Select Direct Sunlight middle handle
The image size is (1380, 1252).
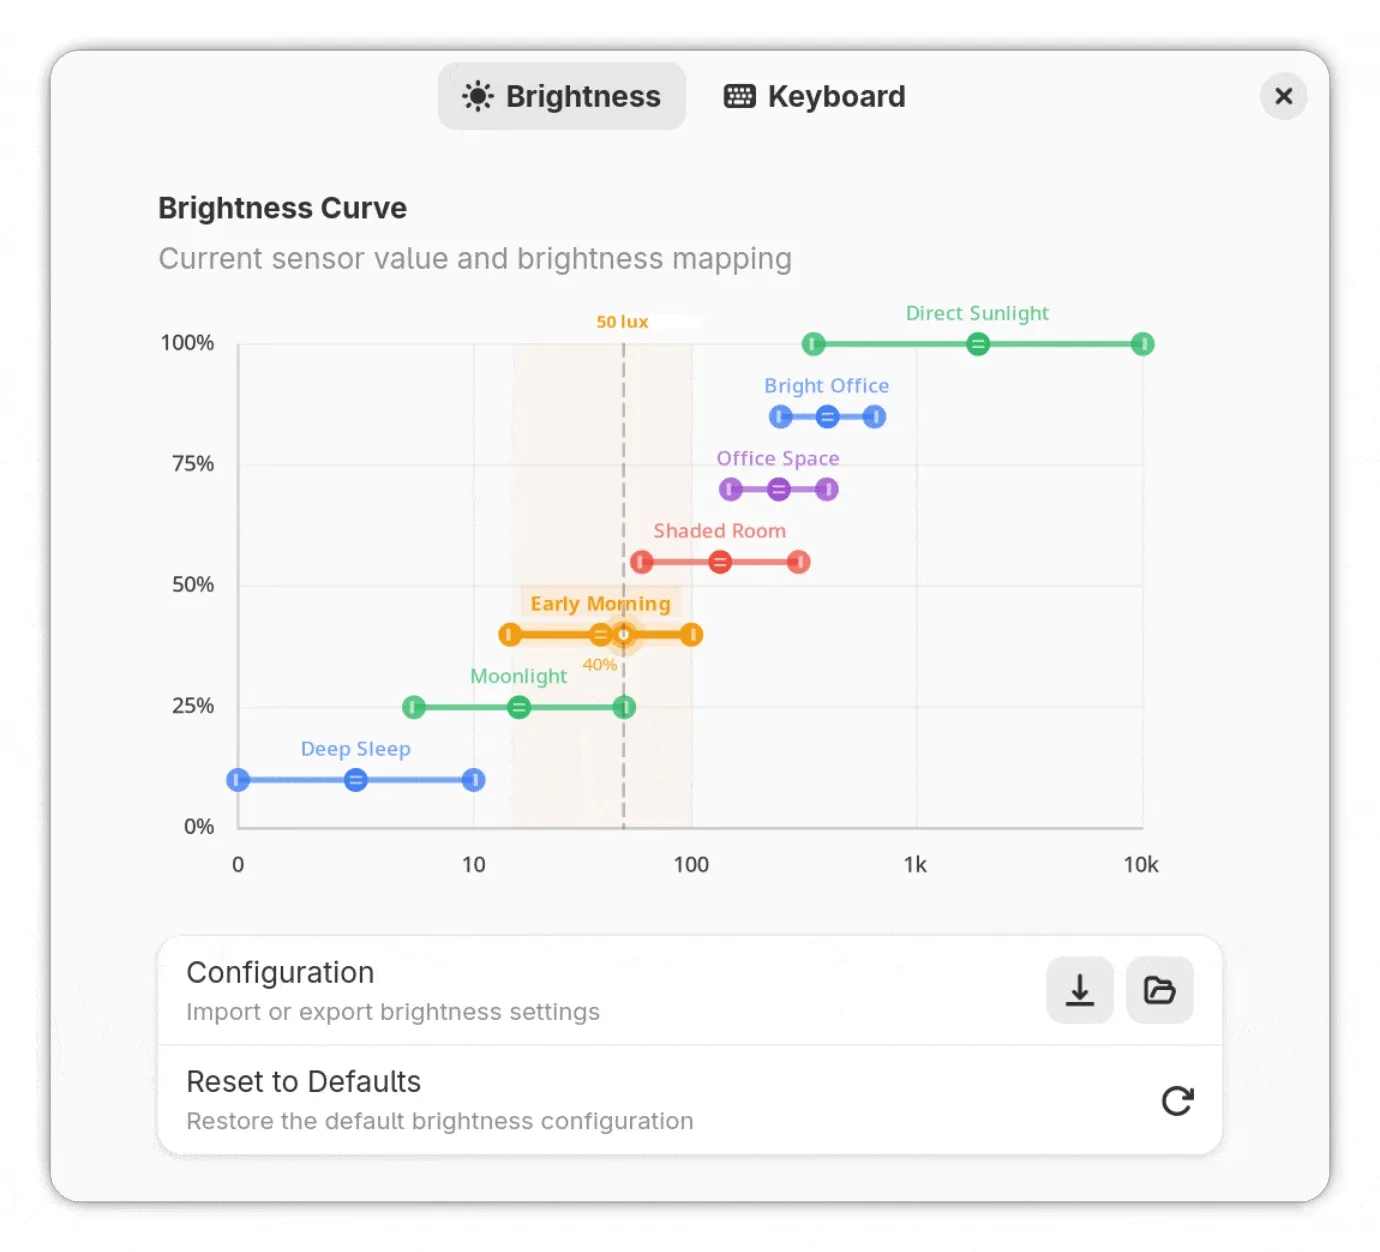[x=978, y=344]
